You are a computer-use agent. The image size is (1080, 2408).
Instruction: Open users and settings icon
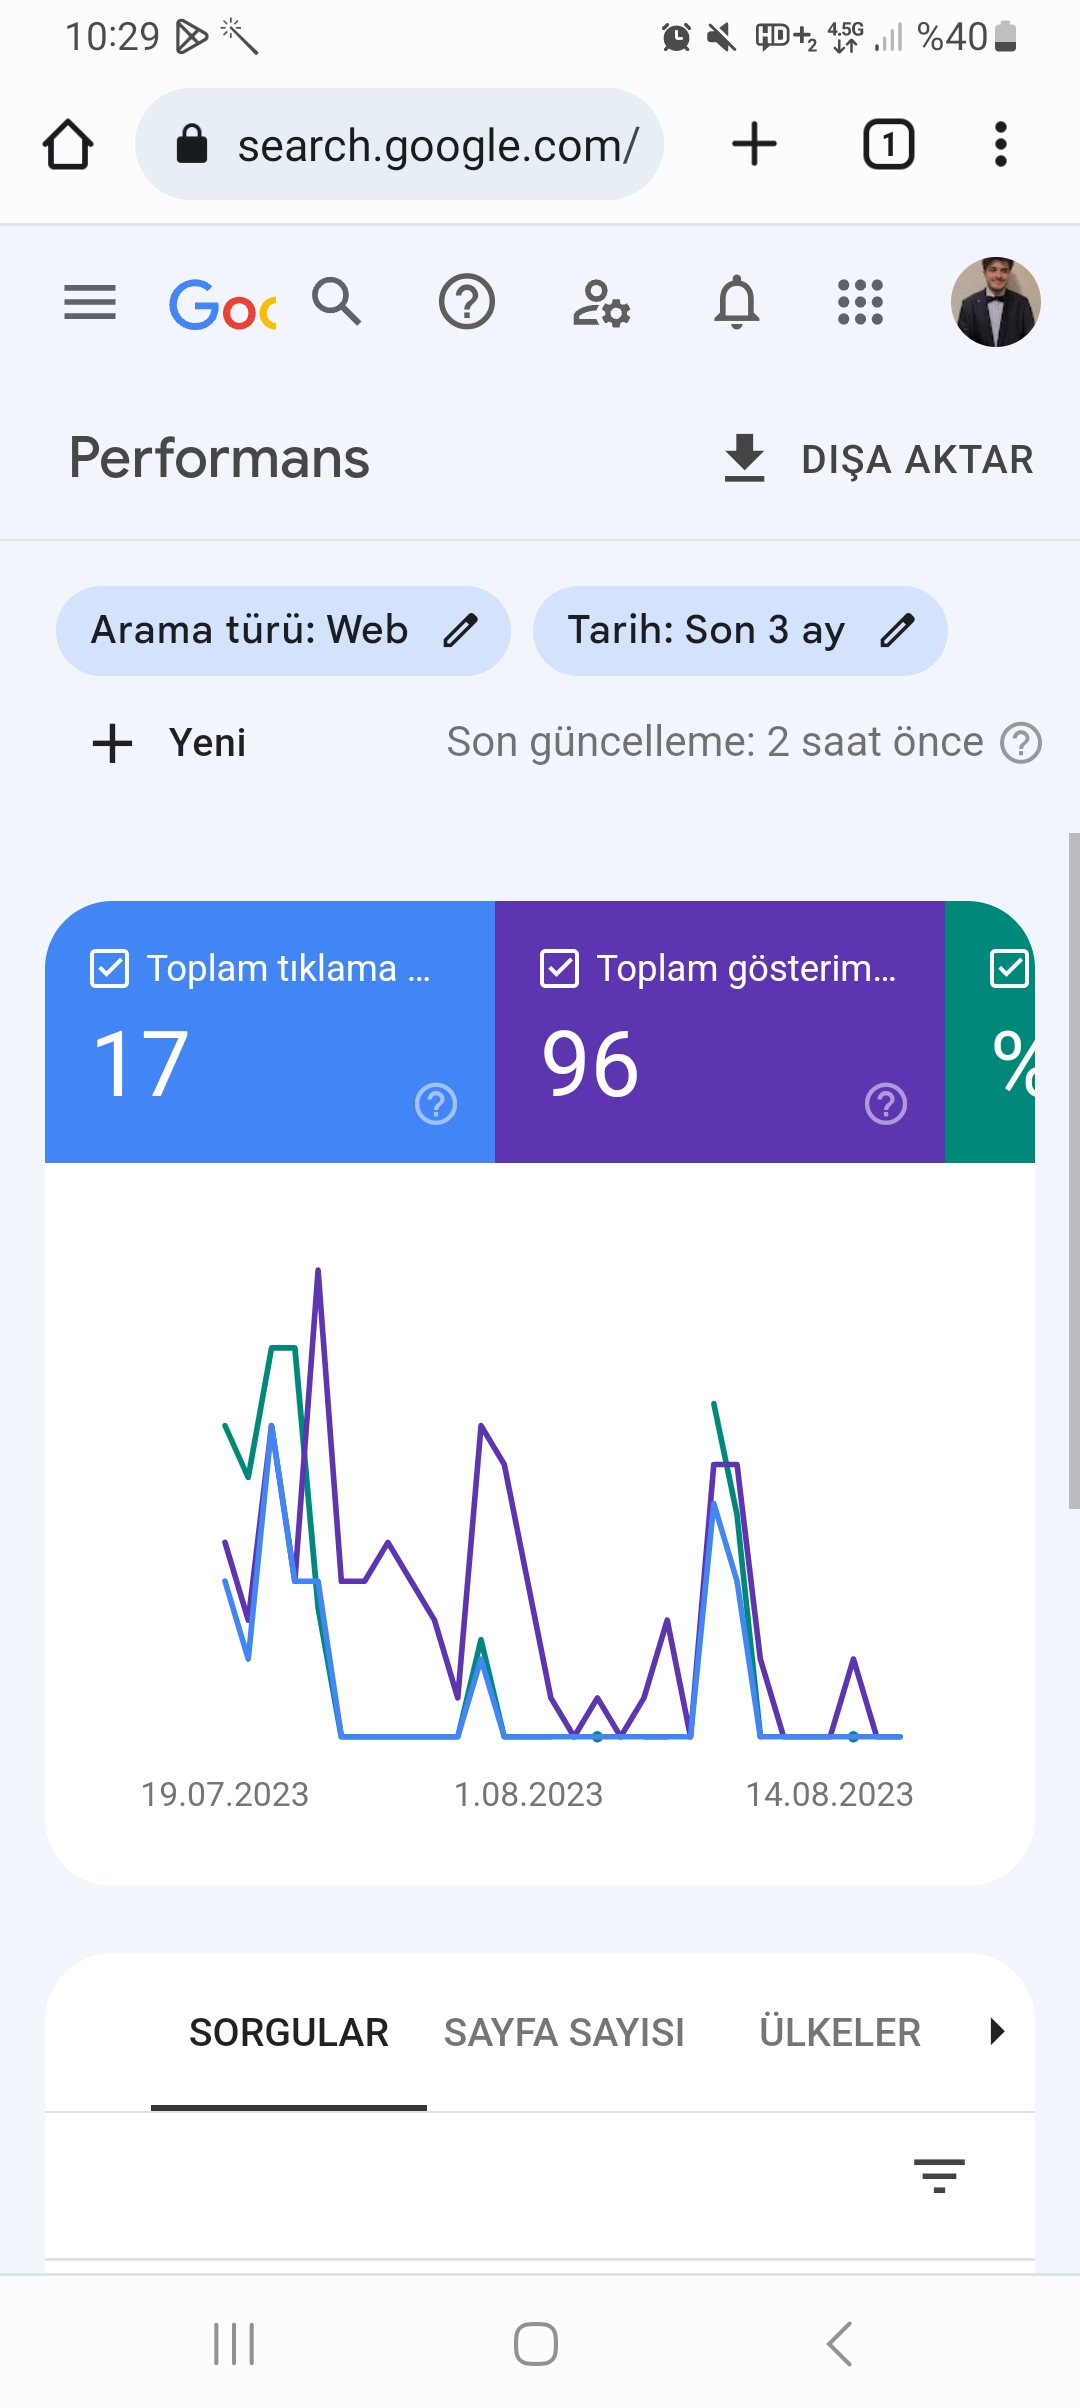coord(601,303)
